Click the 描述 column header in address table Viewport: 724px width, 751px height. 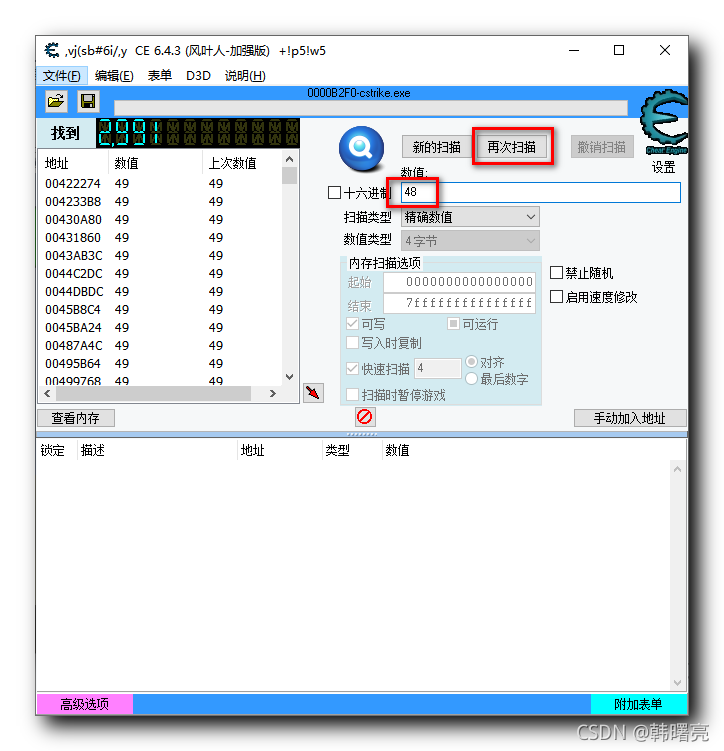point(157,450)
